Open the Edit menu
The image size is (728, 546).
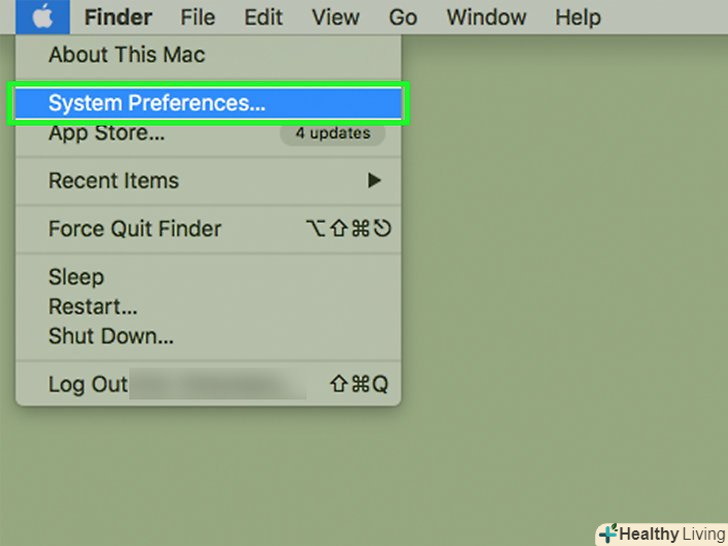(x=265, y=17)
